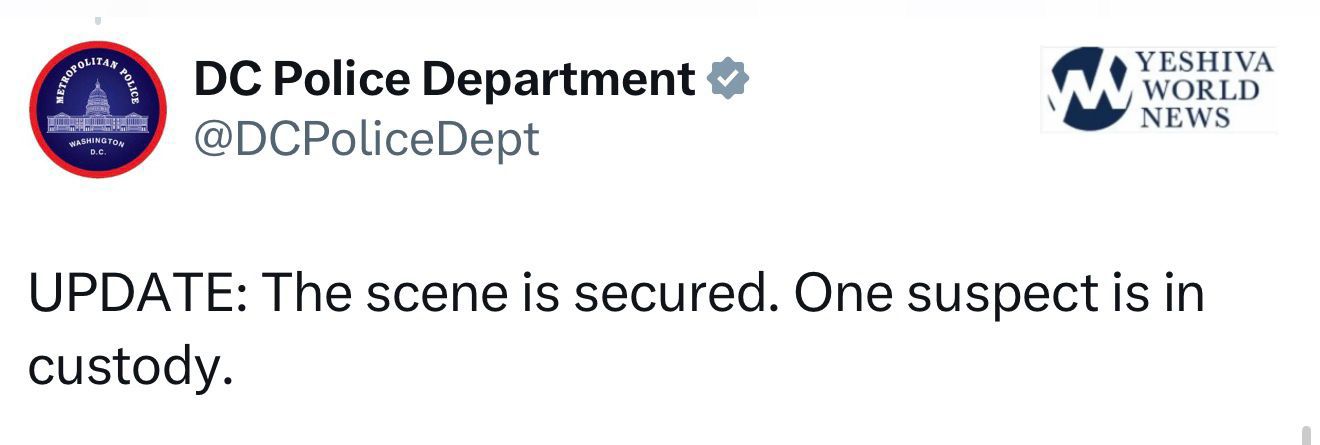Click the Yeshiva World News circular W logo

tap(1085, 89)
